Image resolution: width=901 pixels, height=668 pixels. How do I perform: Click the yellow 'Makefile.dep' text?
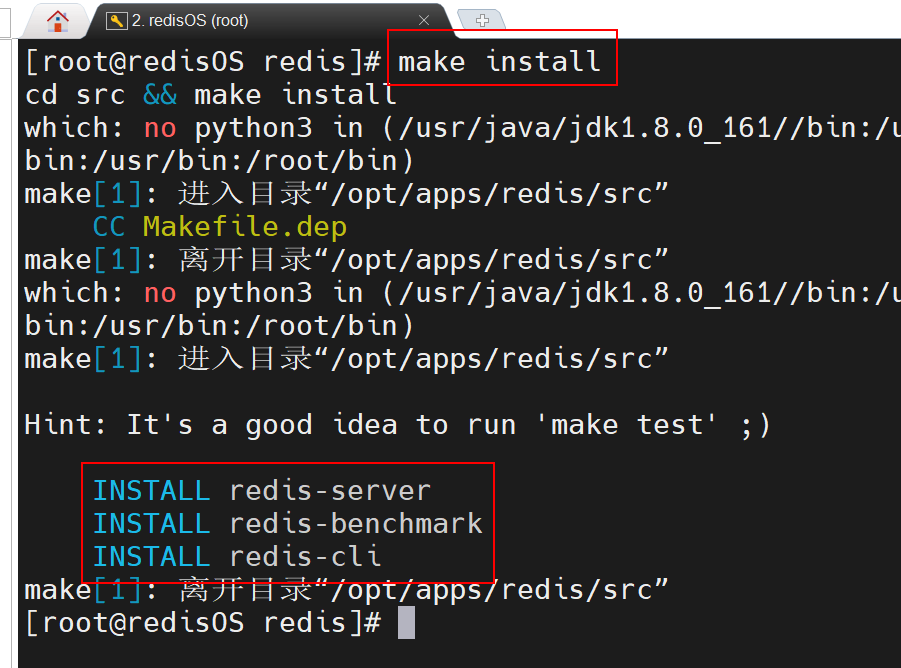pyautogui.click(x=245, y=227)
